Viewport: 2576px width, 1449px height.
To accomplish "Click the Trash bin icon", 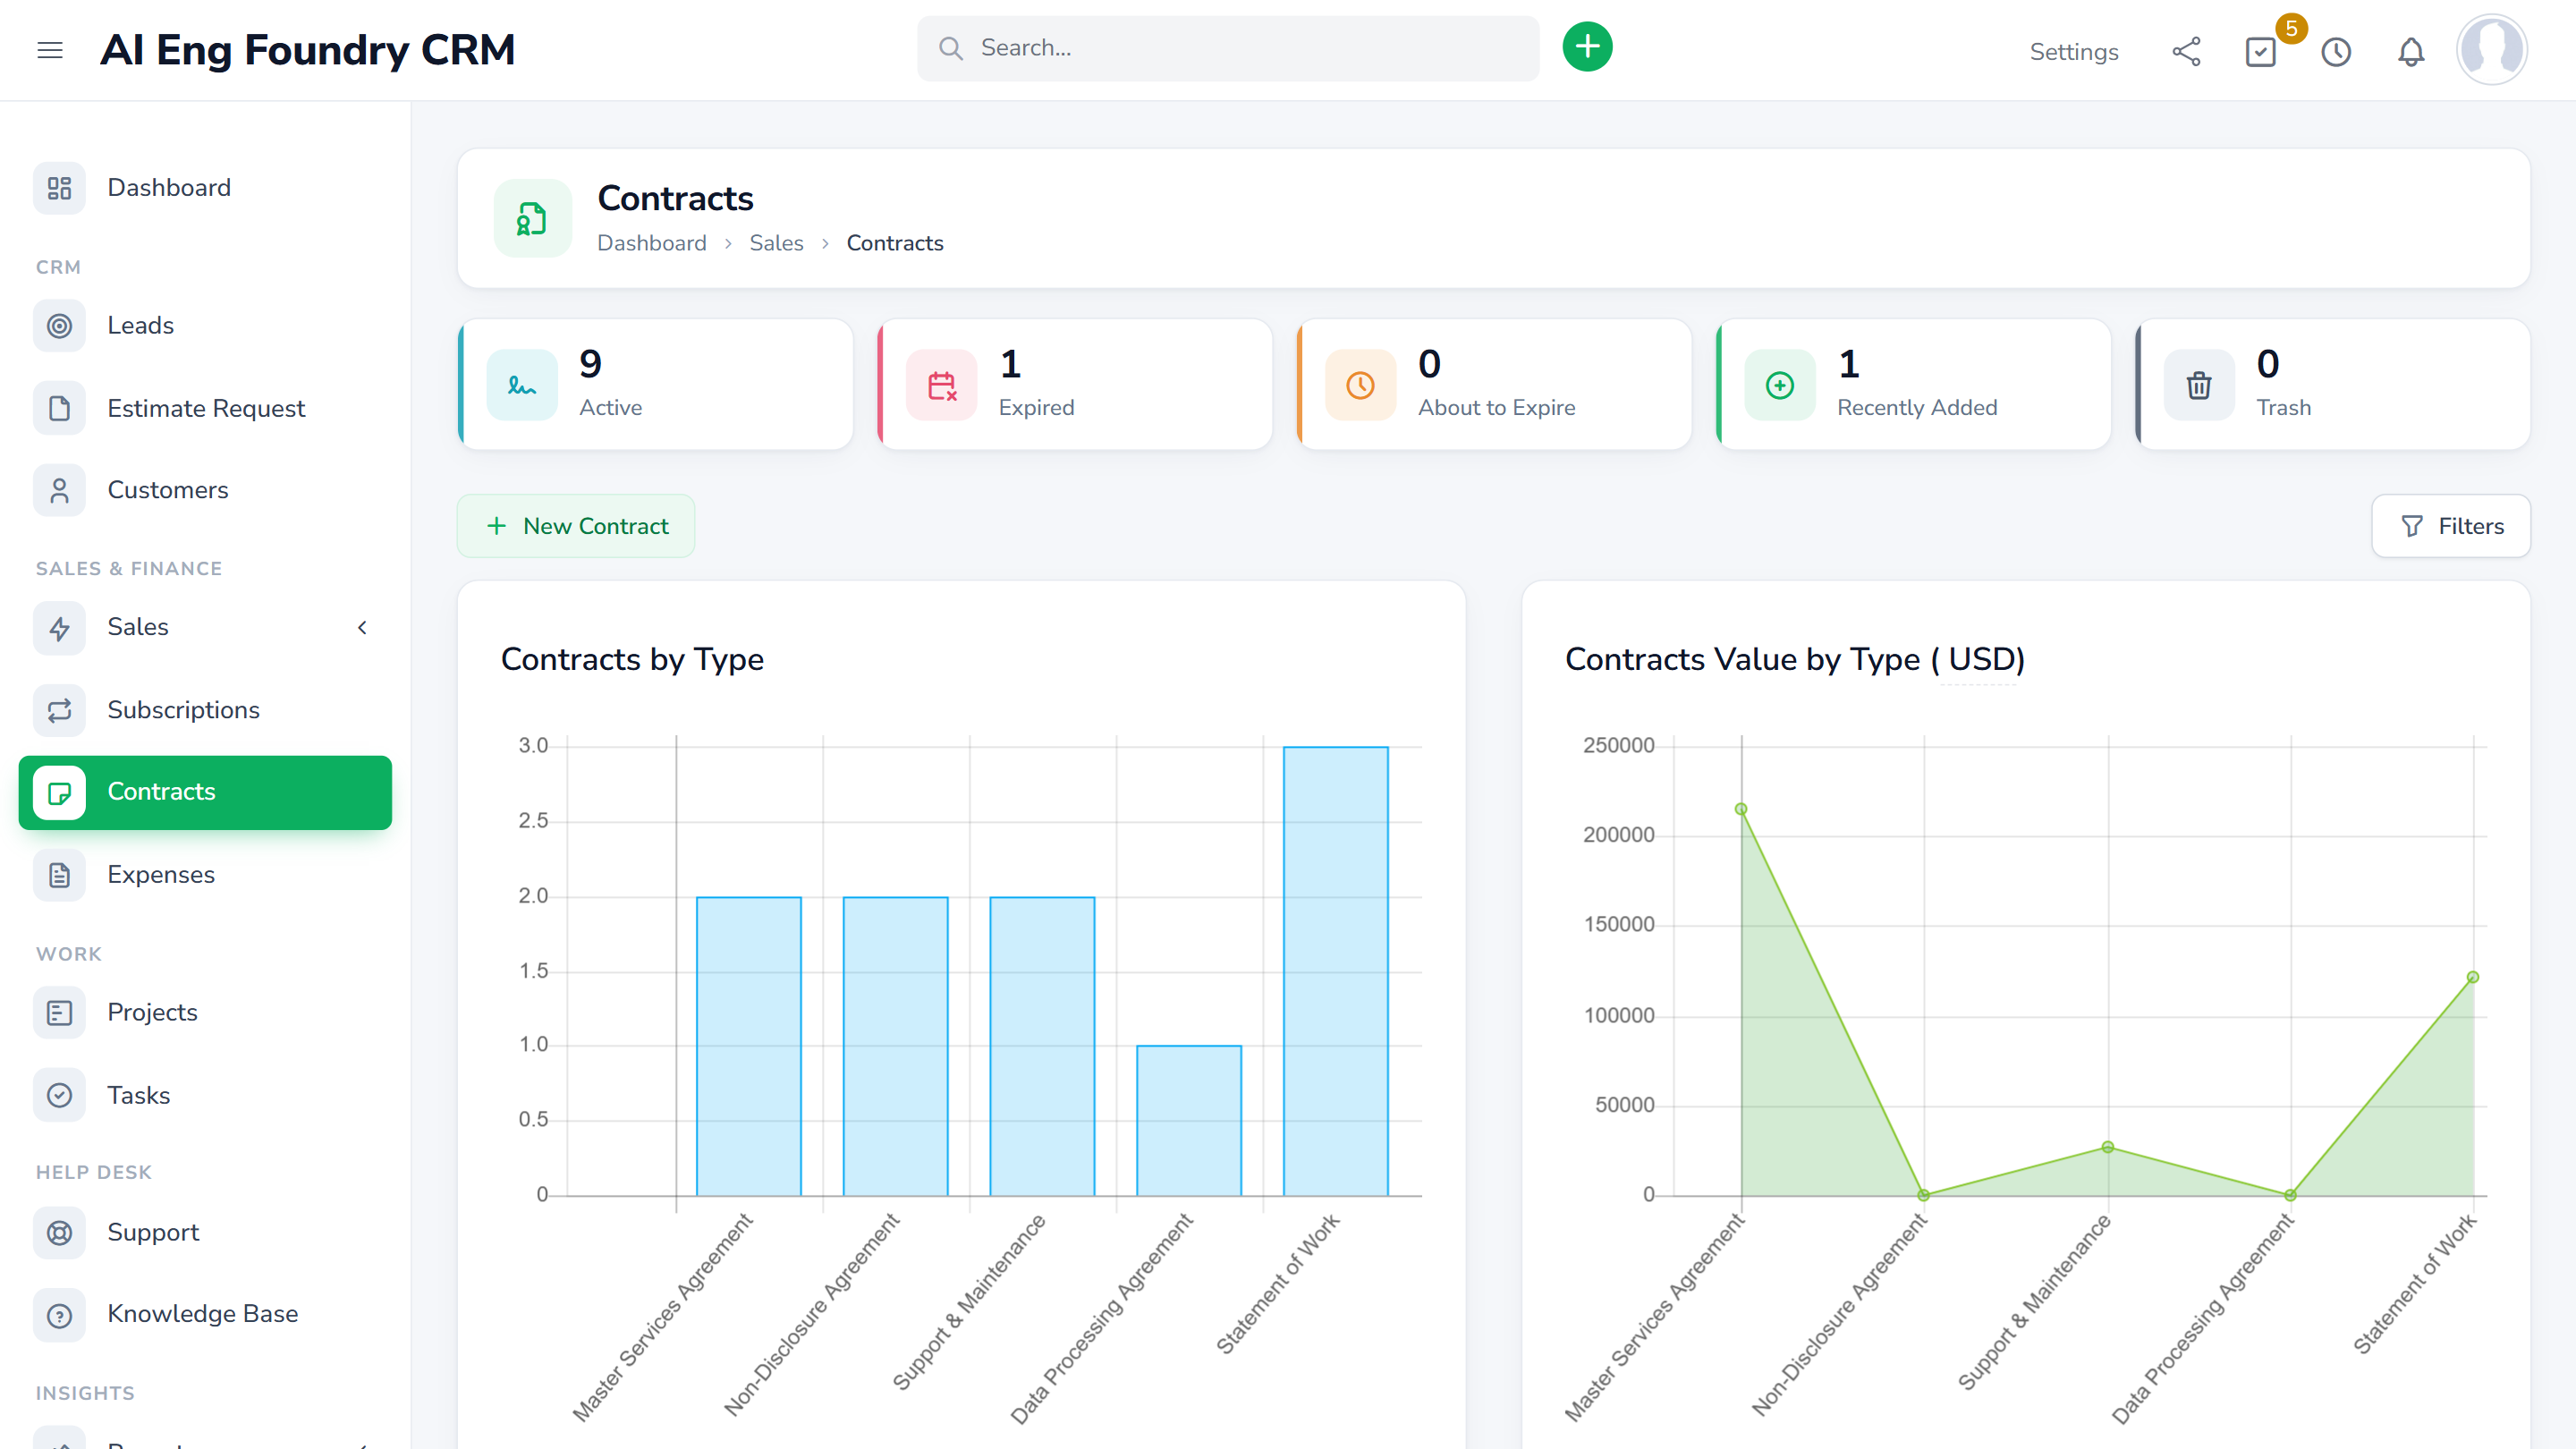I will (2199, 385).
